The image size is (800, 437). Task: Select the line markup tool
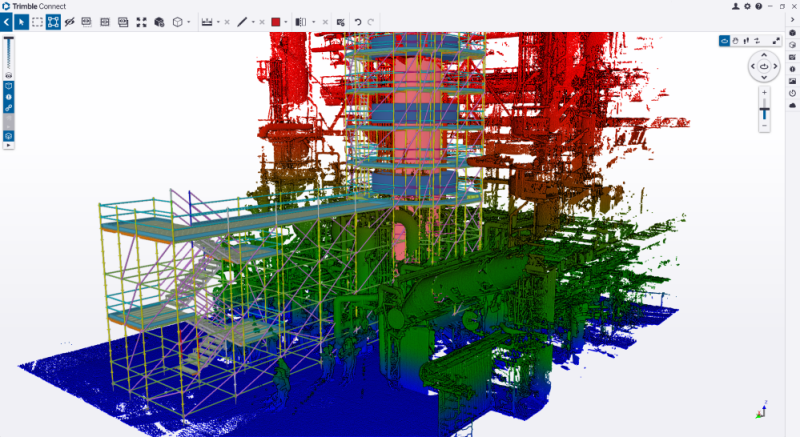242,21
